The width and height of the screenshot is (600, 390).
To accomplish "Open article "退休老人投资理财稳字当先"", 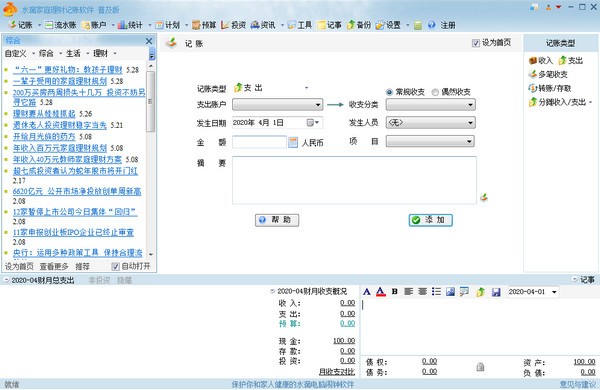I will tap(60, 125).
